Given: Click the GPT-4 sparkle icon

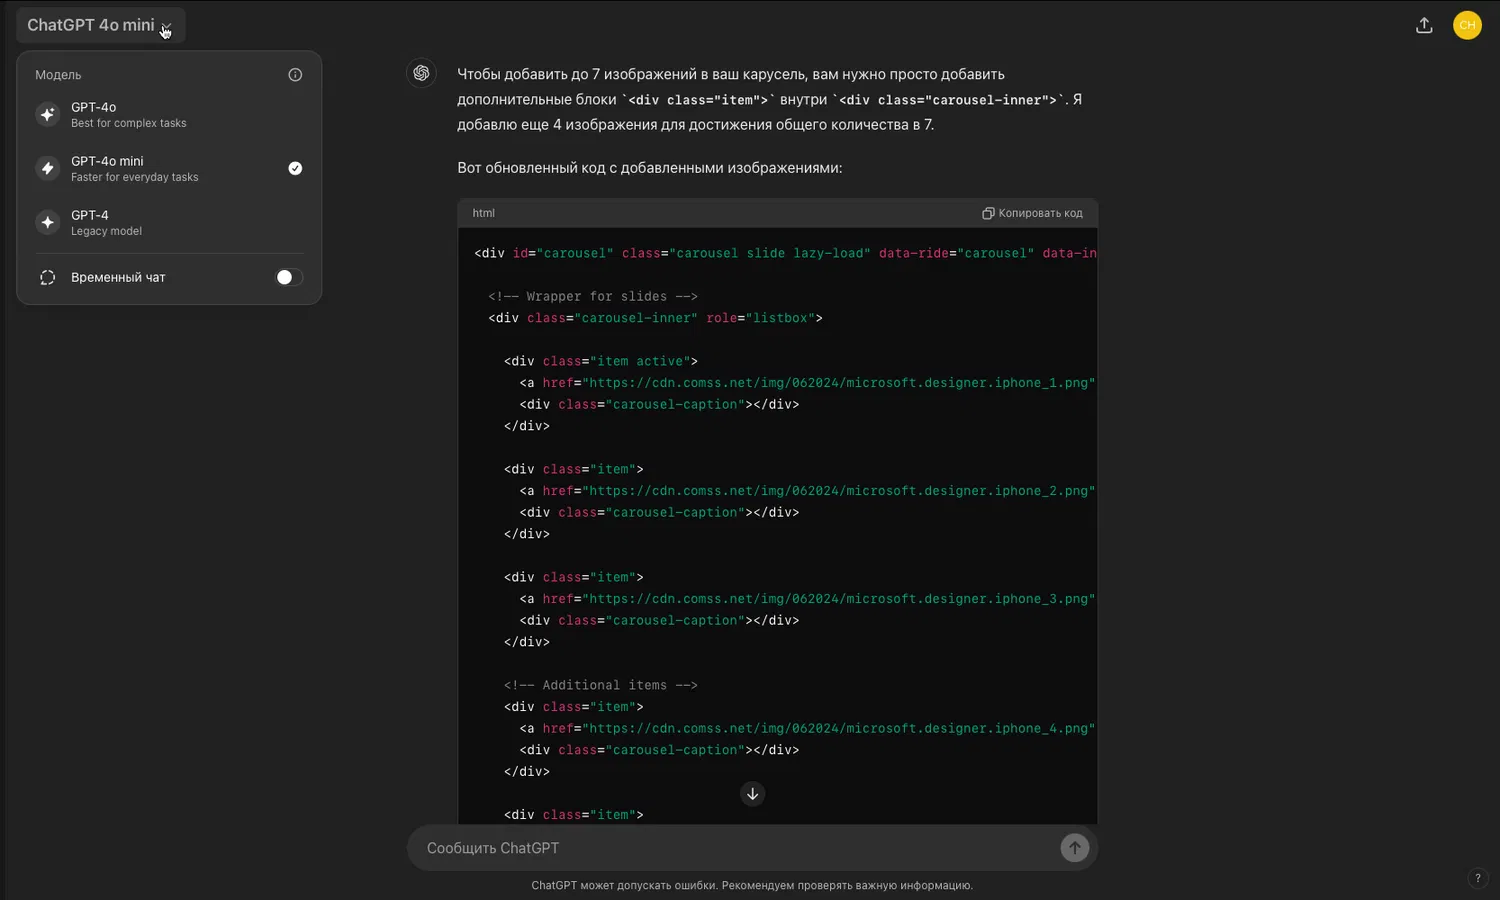Looking at the screenshot, I should 47,223.
